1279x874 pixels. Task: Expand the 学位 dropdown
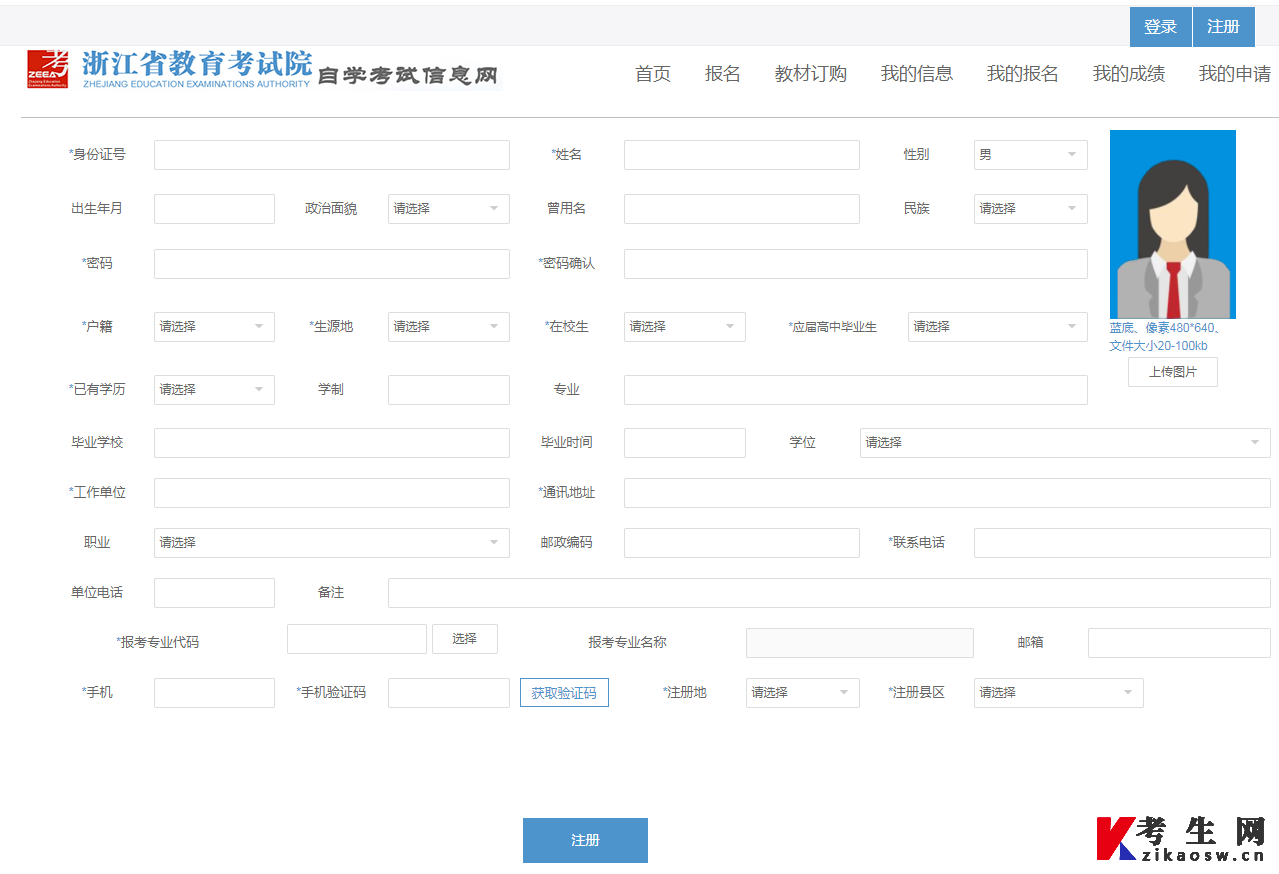pyautogui.click(x=1065, y=443)
